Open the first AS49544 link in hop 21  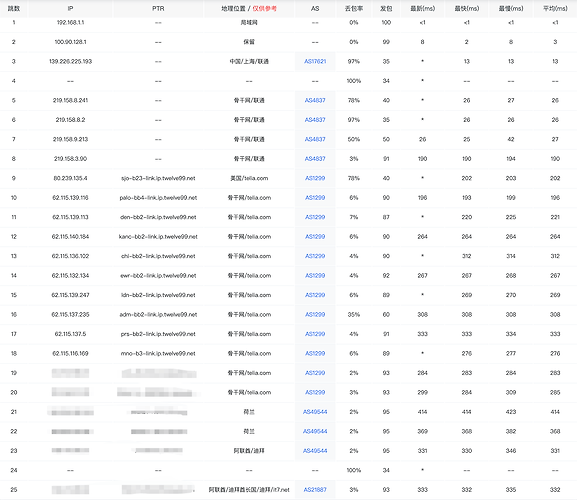tap(315, 412)
